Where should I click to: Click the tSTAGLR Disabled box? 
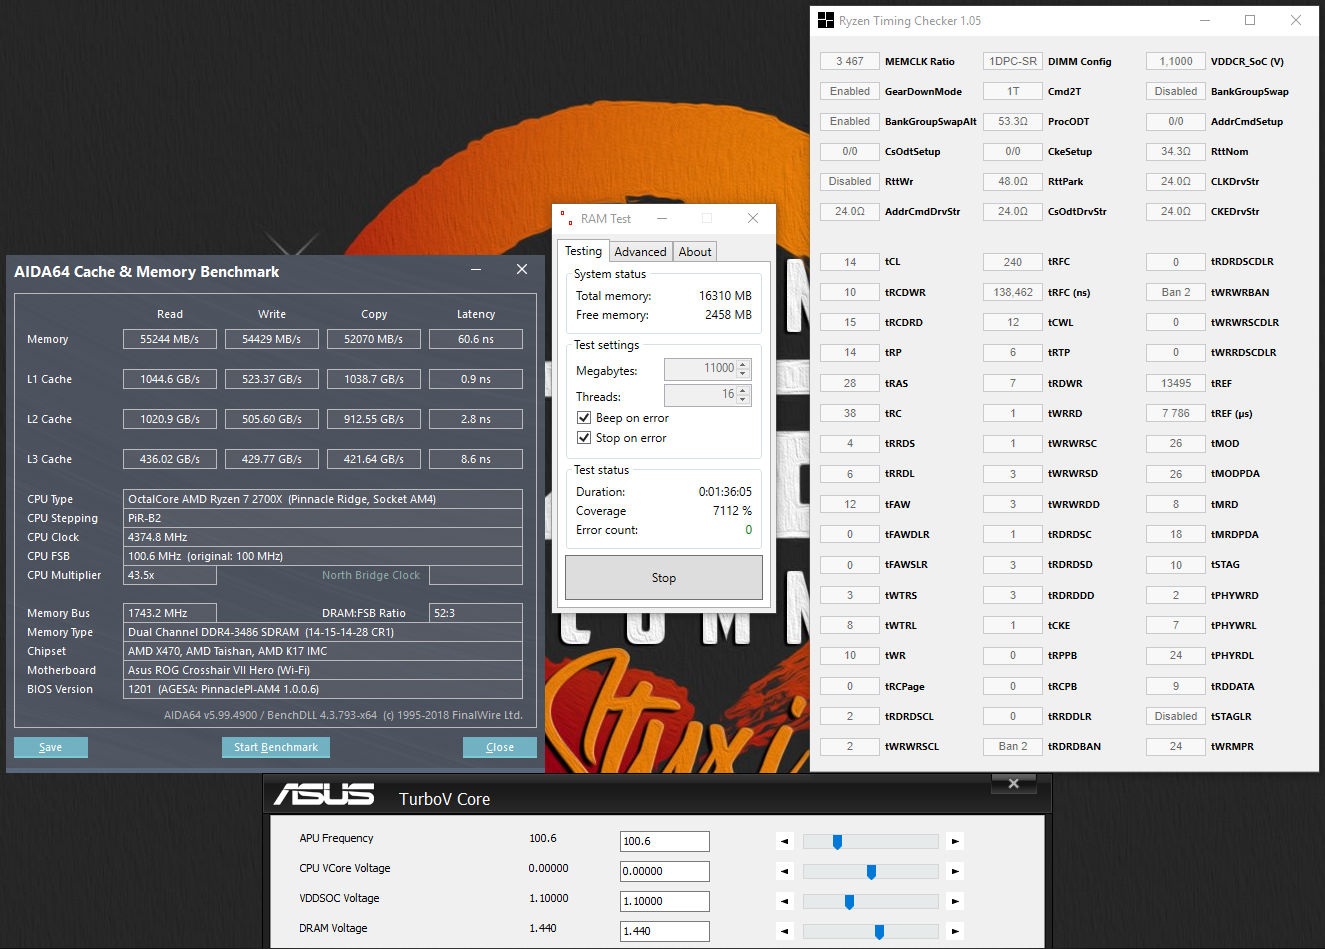(1176, 716)
